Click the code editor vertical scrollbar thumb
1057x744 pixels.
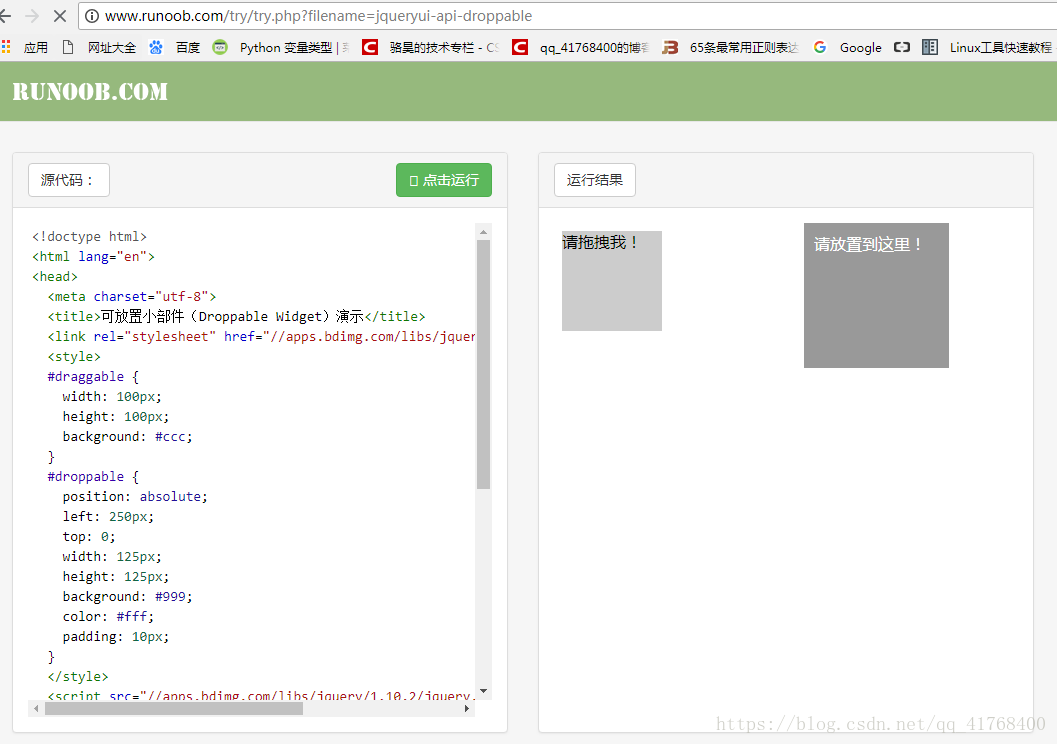coord(483,364)
